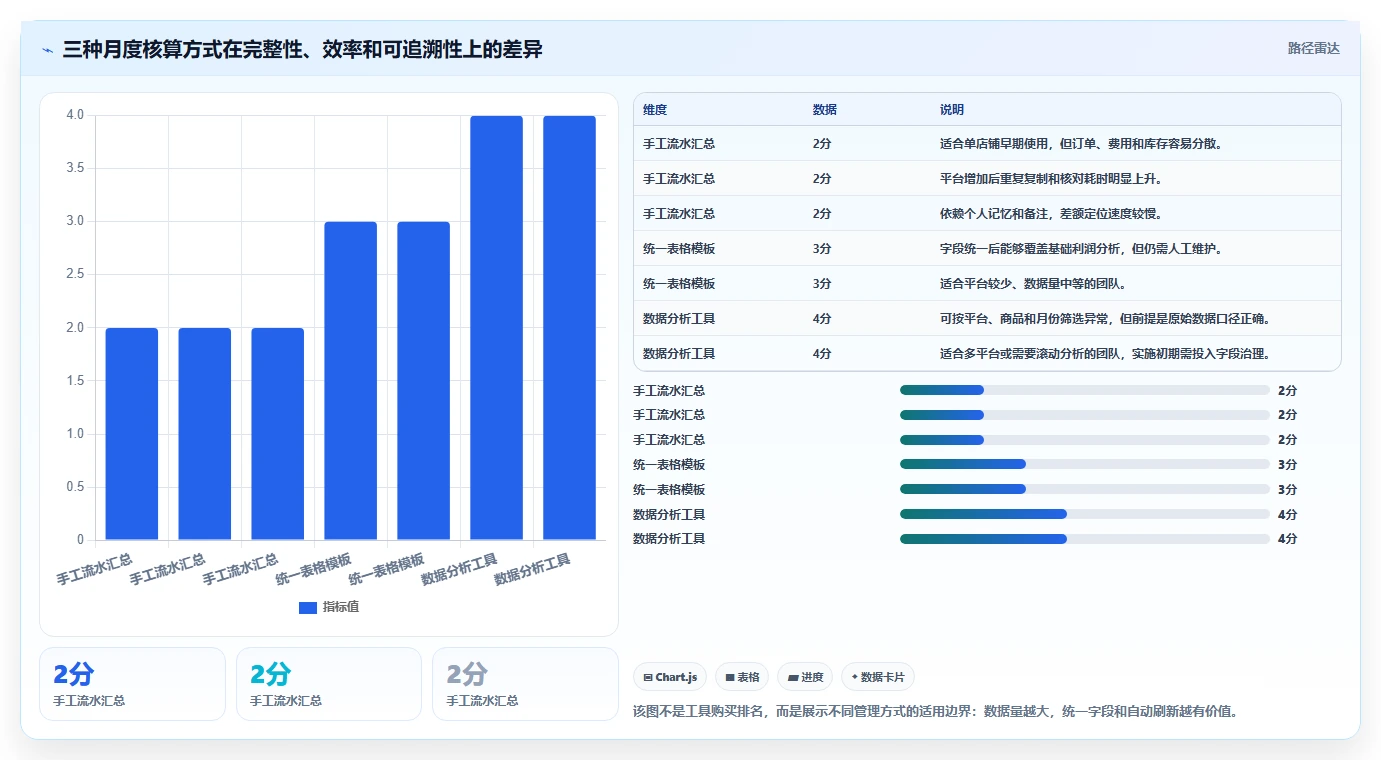The width and height of the screenshot is (1381, 760).
Task: Click the 4.0 y-axis label
Action: pyautogui.click(x=75, y=115)
